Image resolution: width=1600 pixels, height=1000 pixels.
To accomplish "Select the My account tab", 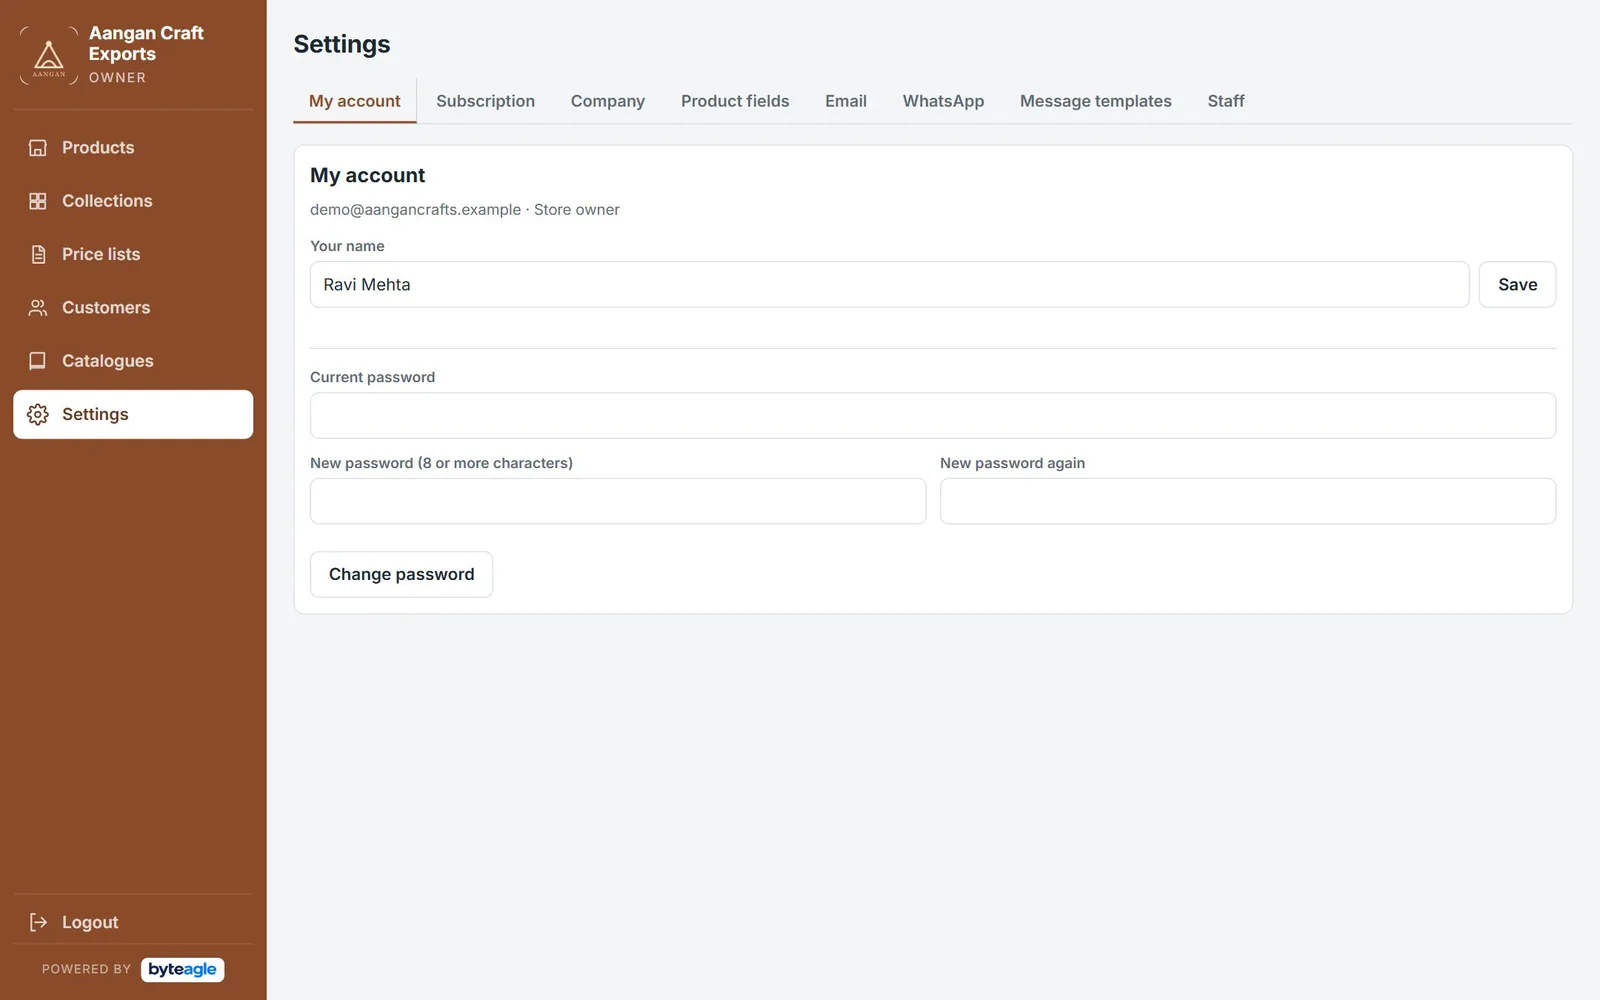I will [x=355, y=101].
